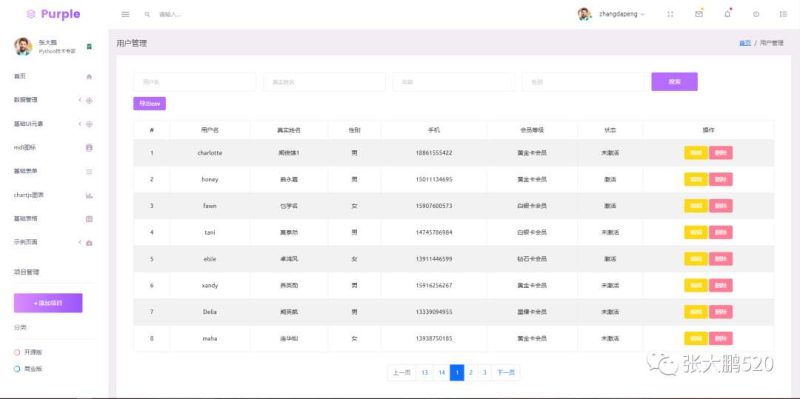This screenshot has width=800, height=399.
Task: Click phone number 18861555422 cell
Action: [x=434, y=153]
